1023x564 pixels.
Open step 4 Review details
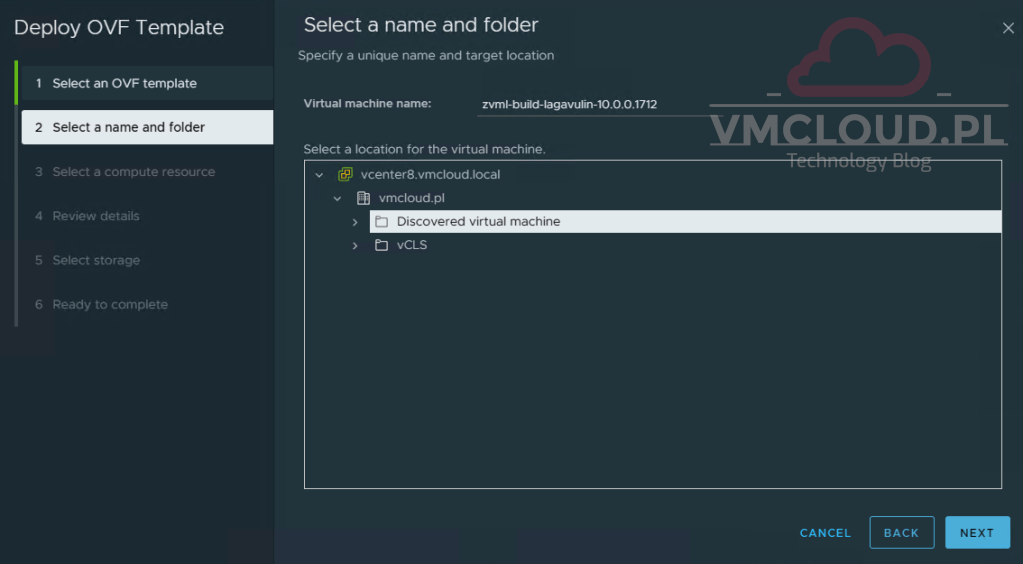96,216
